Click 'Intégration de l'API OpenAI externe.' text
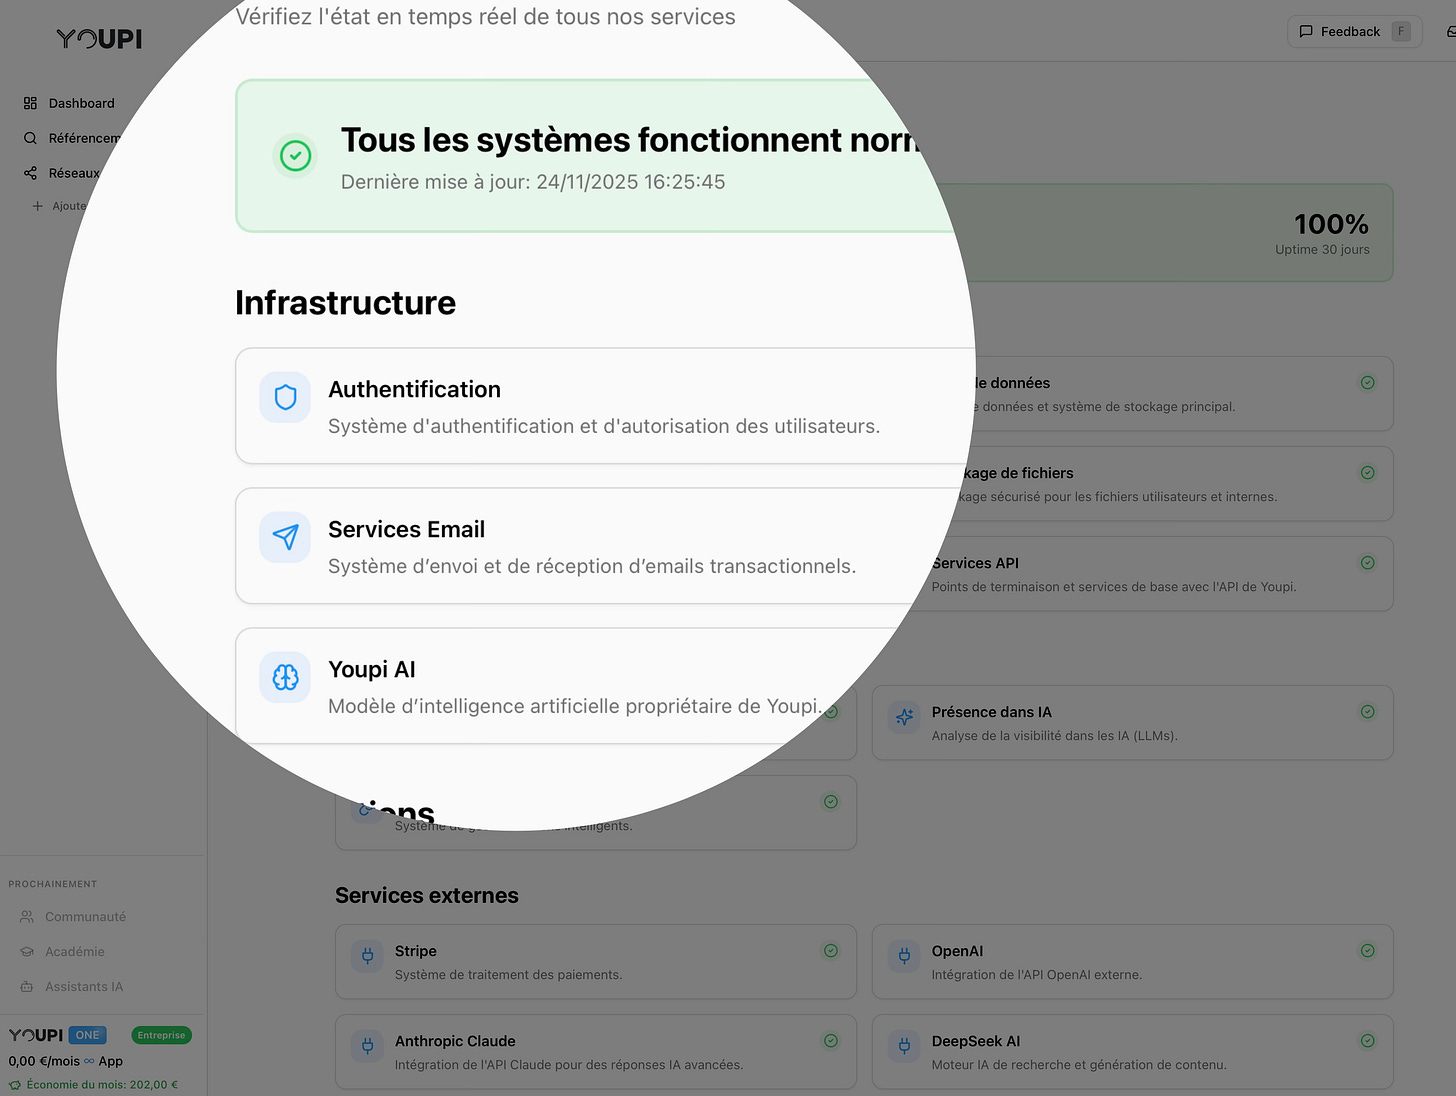1456x1096 pixels. click(1037, 975)
